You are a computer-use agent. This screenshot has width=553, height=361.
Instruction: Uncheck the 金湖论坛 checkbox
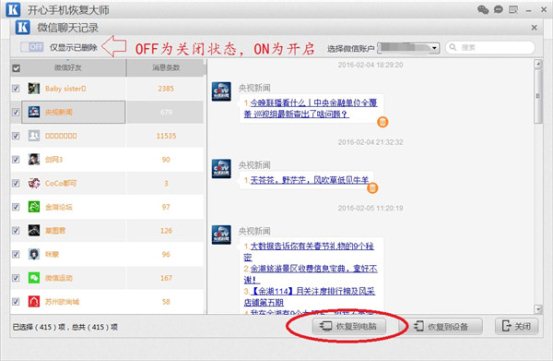pyautogui.click(x=16, y=207)
